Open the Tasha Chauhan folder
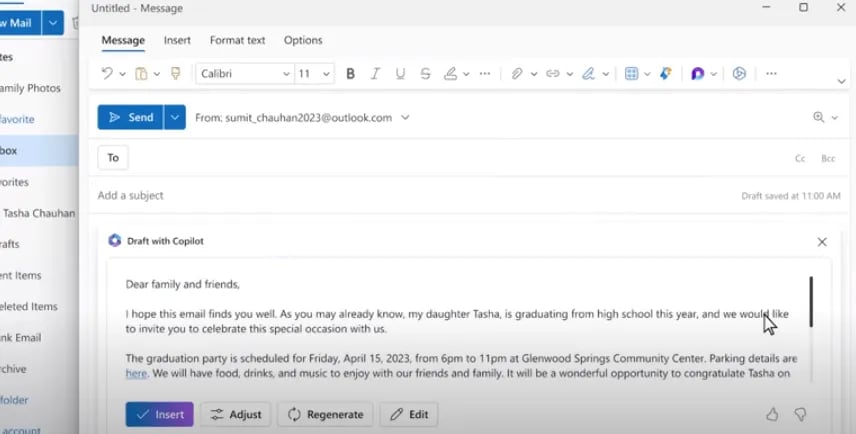This screenshot has width=856, height=434. (x=39, y=213)
